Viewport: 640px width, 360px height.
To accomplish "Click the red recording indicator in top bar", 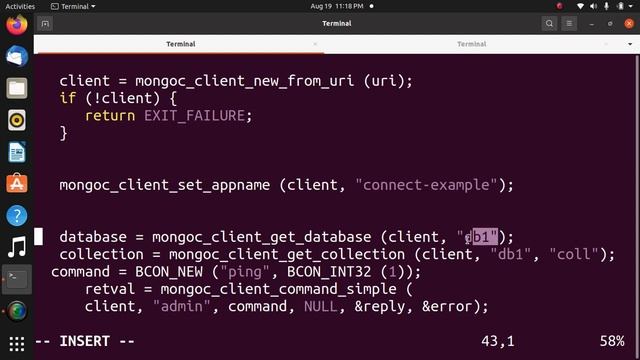I will coord(559,6).
